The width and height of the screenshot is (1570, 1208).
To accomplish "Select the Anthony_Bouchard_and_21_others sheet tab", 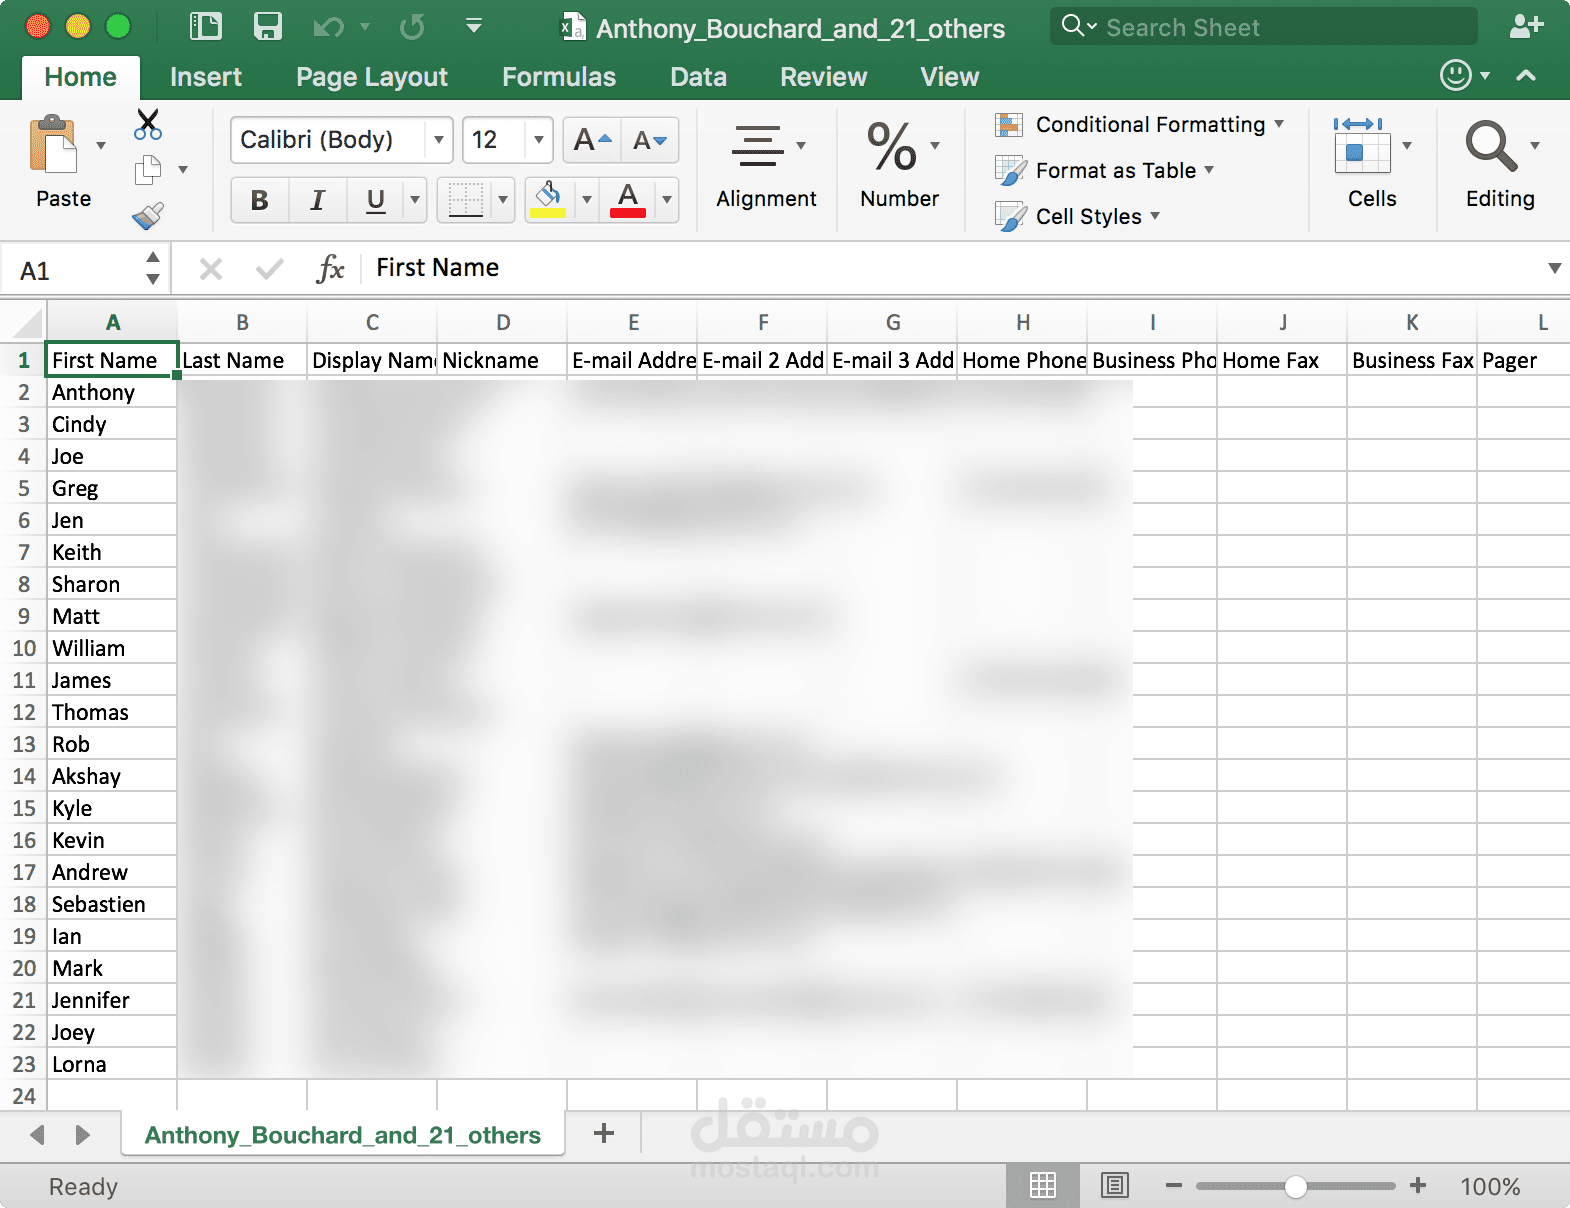I will [x=343, y=1135].
